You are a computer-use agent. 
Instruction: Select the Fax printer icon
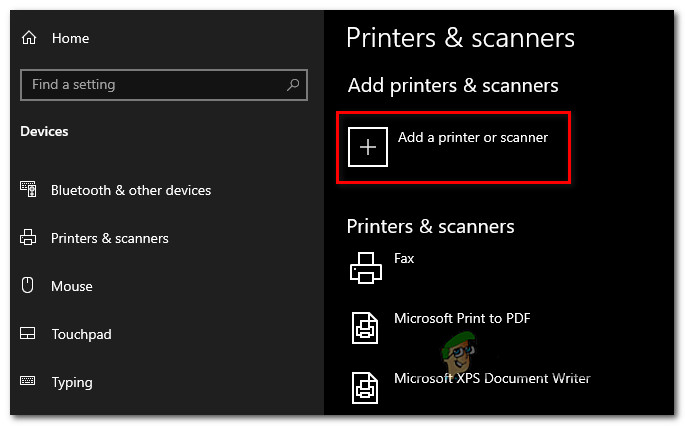pos(365,268)
